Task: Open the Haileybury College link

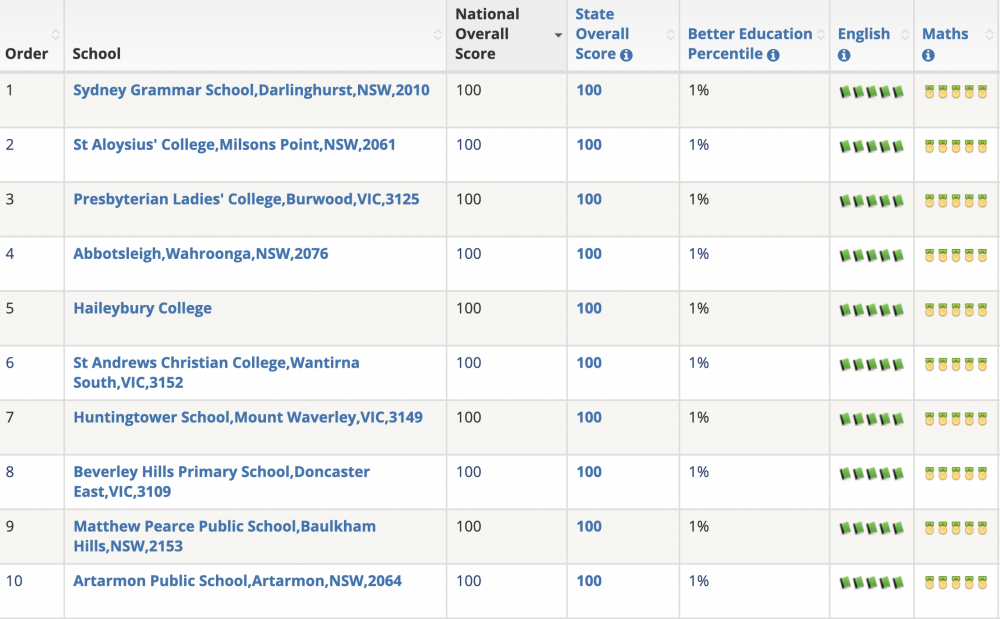Action: click(142, 308)
